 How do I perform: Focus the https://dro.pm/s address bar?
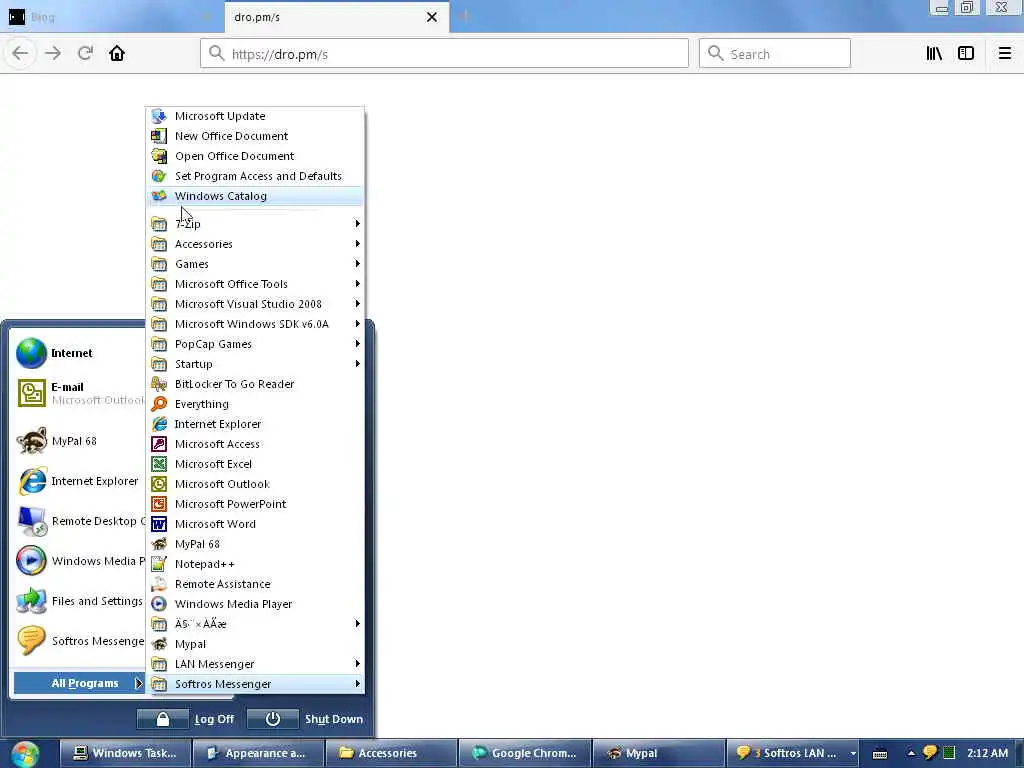click(444, 54)
